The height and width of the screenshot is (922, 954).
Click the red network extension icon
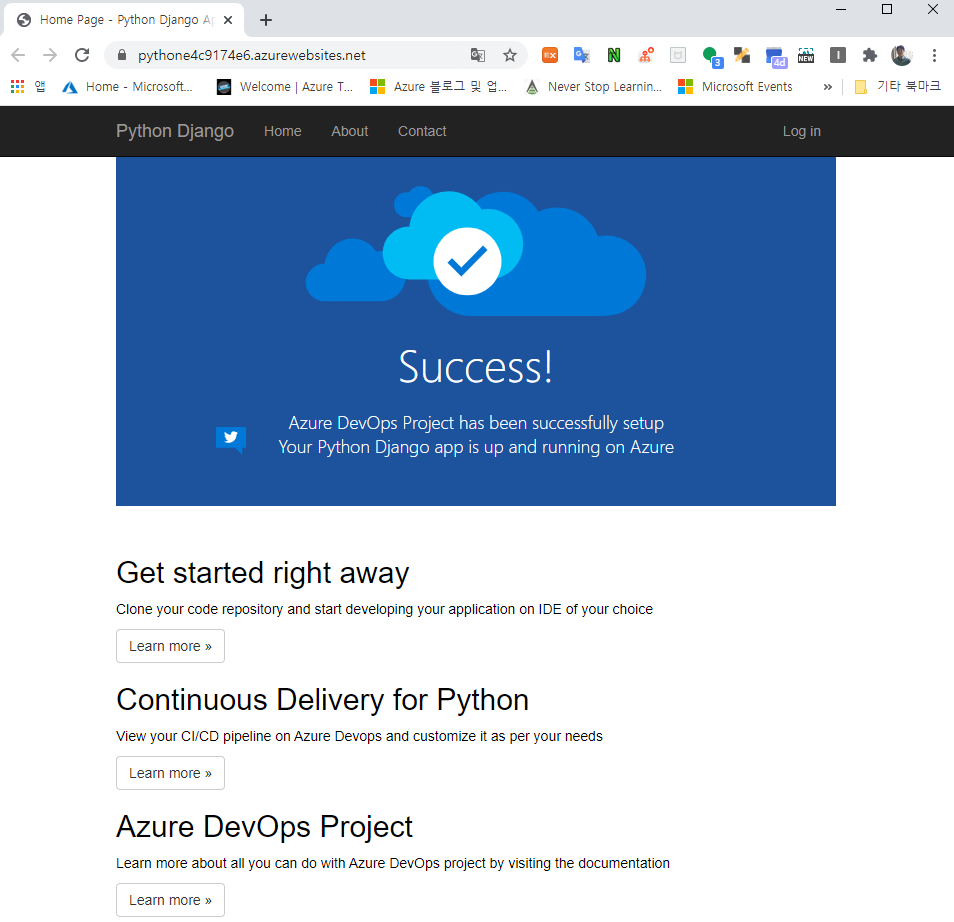(646, 55)
